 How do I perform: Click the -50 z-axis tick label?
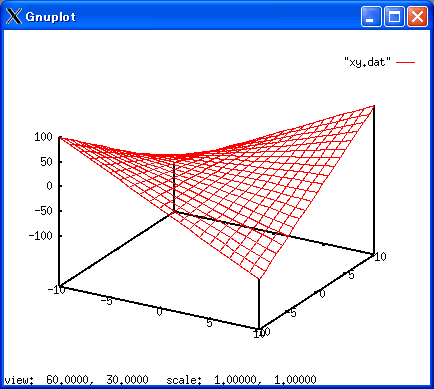44,211
